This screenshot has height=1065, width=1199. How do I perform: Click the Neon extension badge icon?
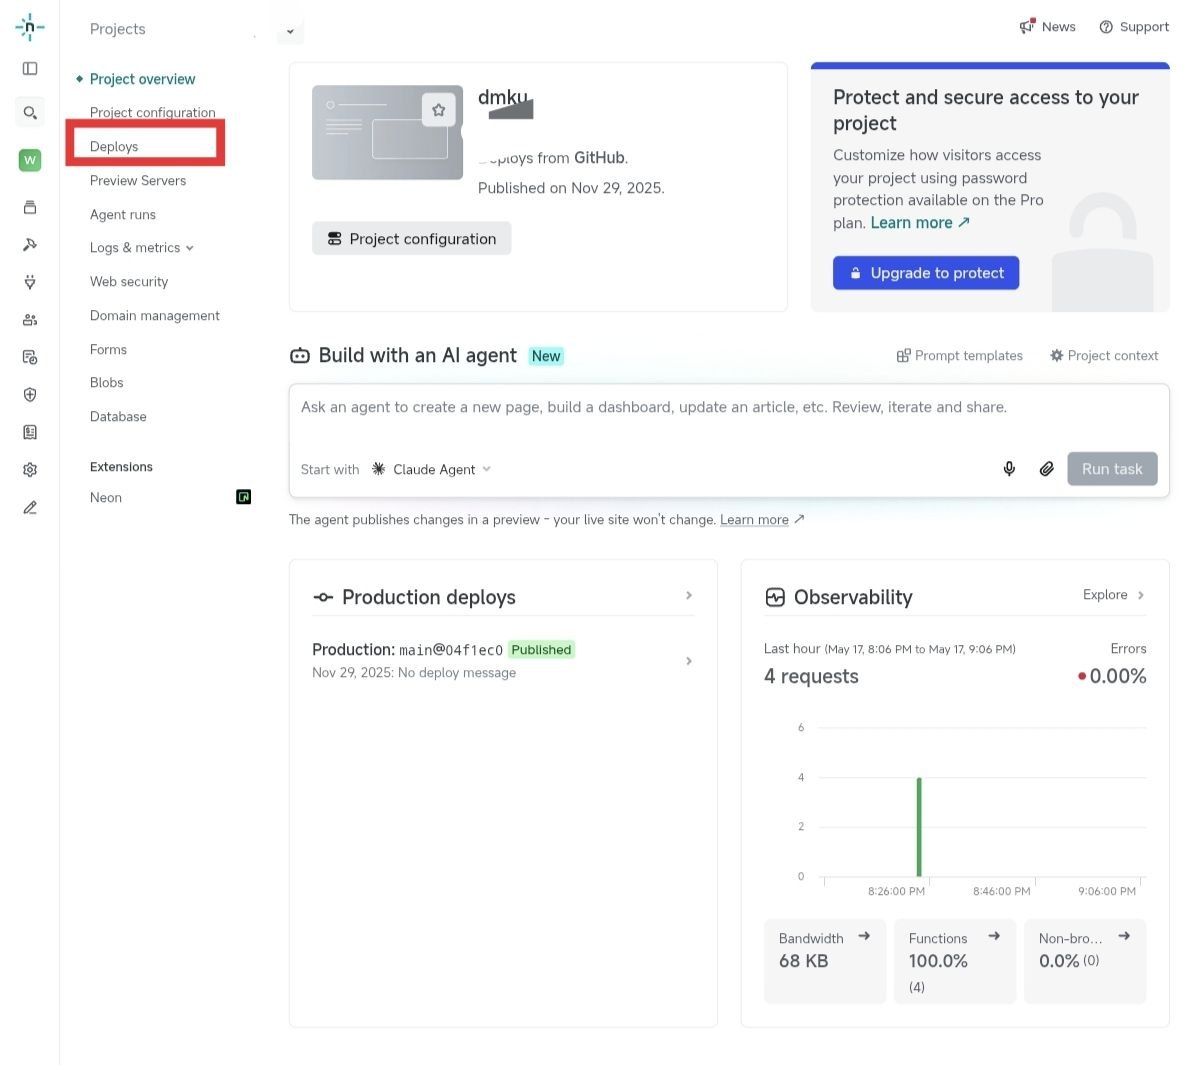tap(243, 497)
